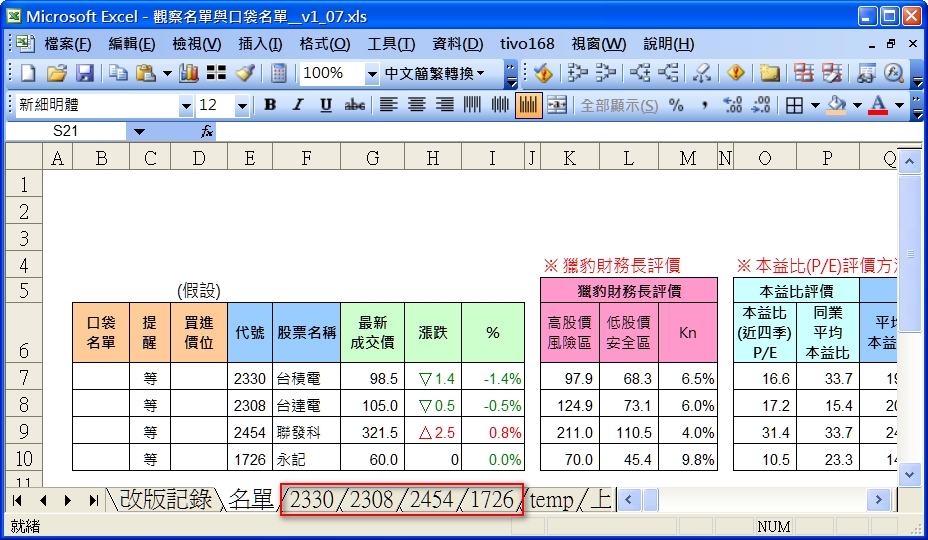
Task: Open the Name Box dropdown arrow
Action: click(x=139, y=131)
